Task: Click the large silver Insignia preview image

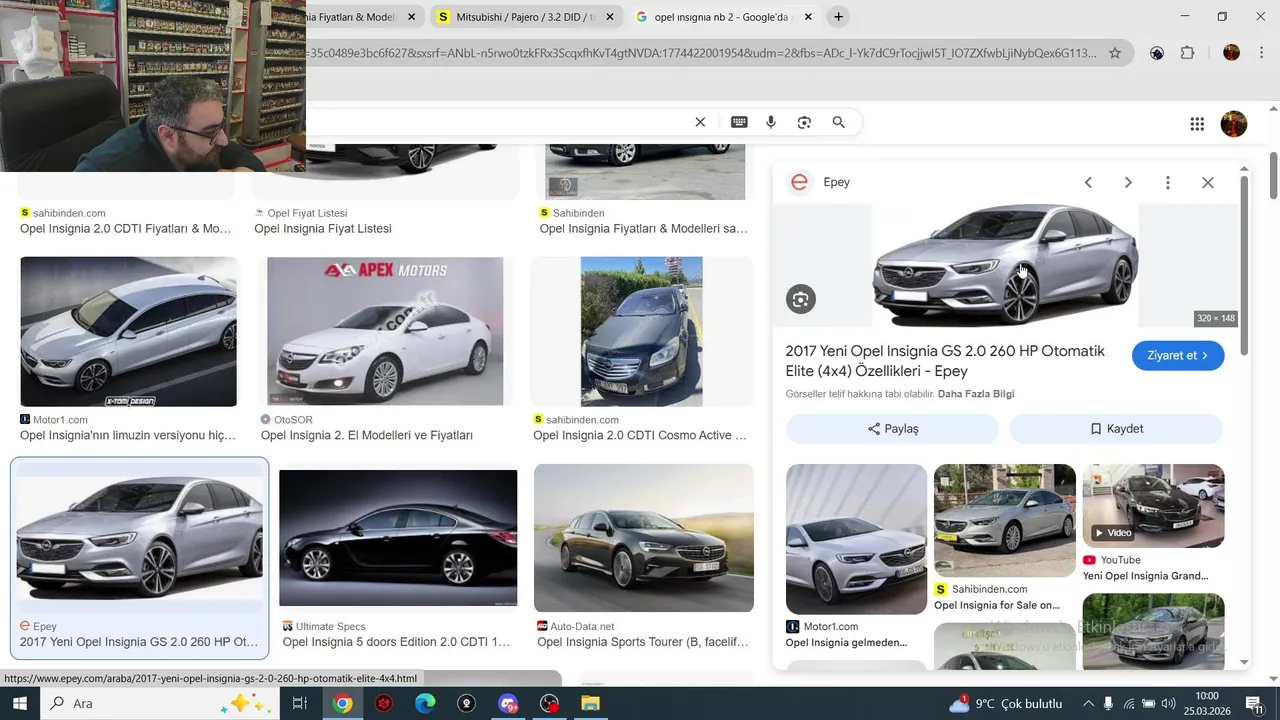Action: (x=1005, y=265)
